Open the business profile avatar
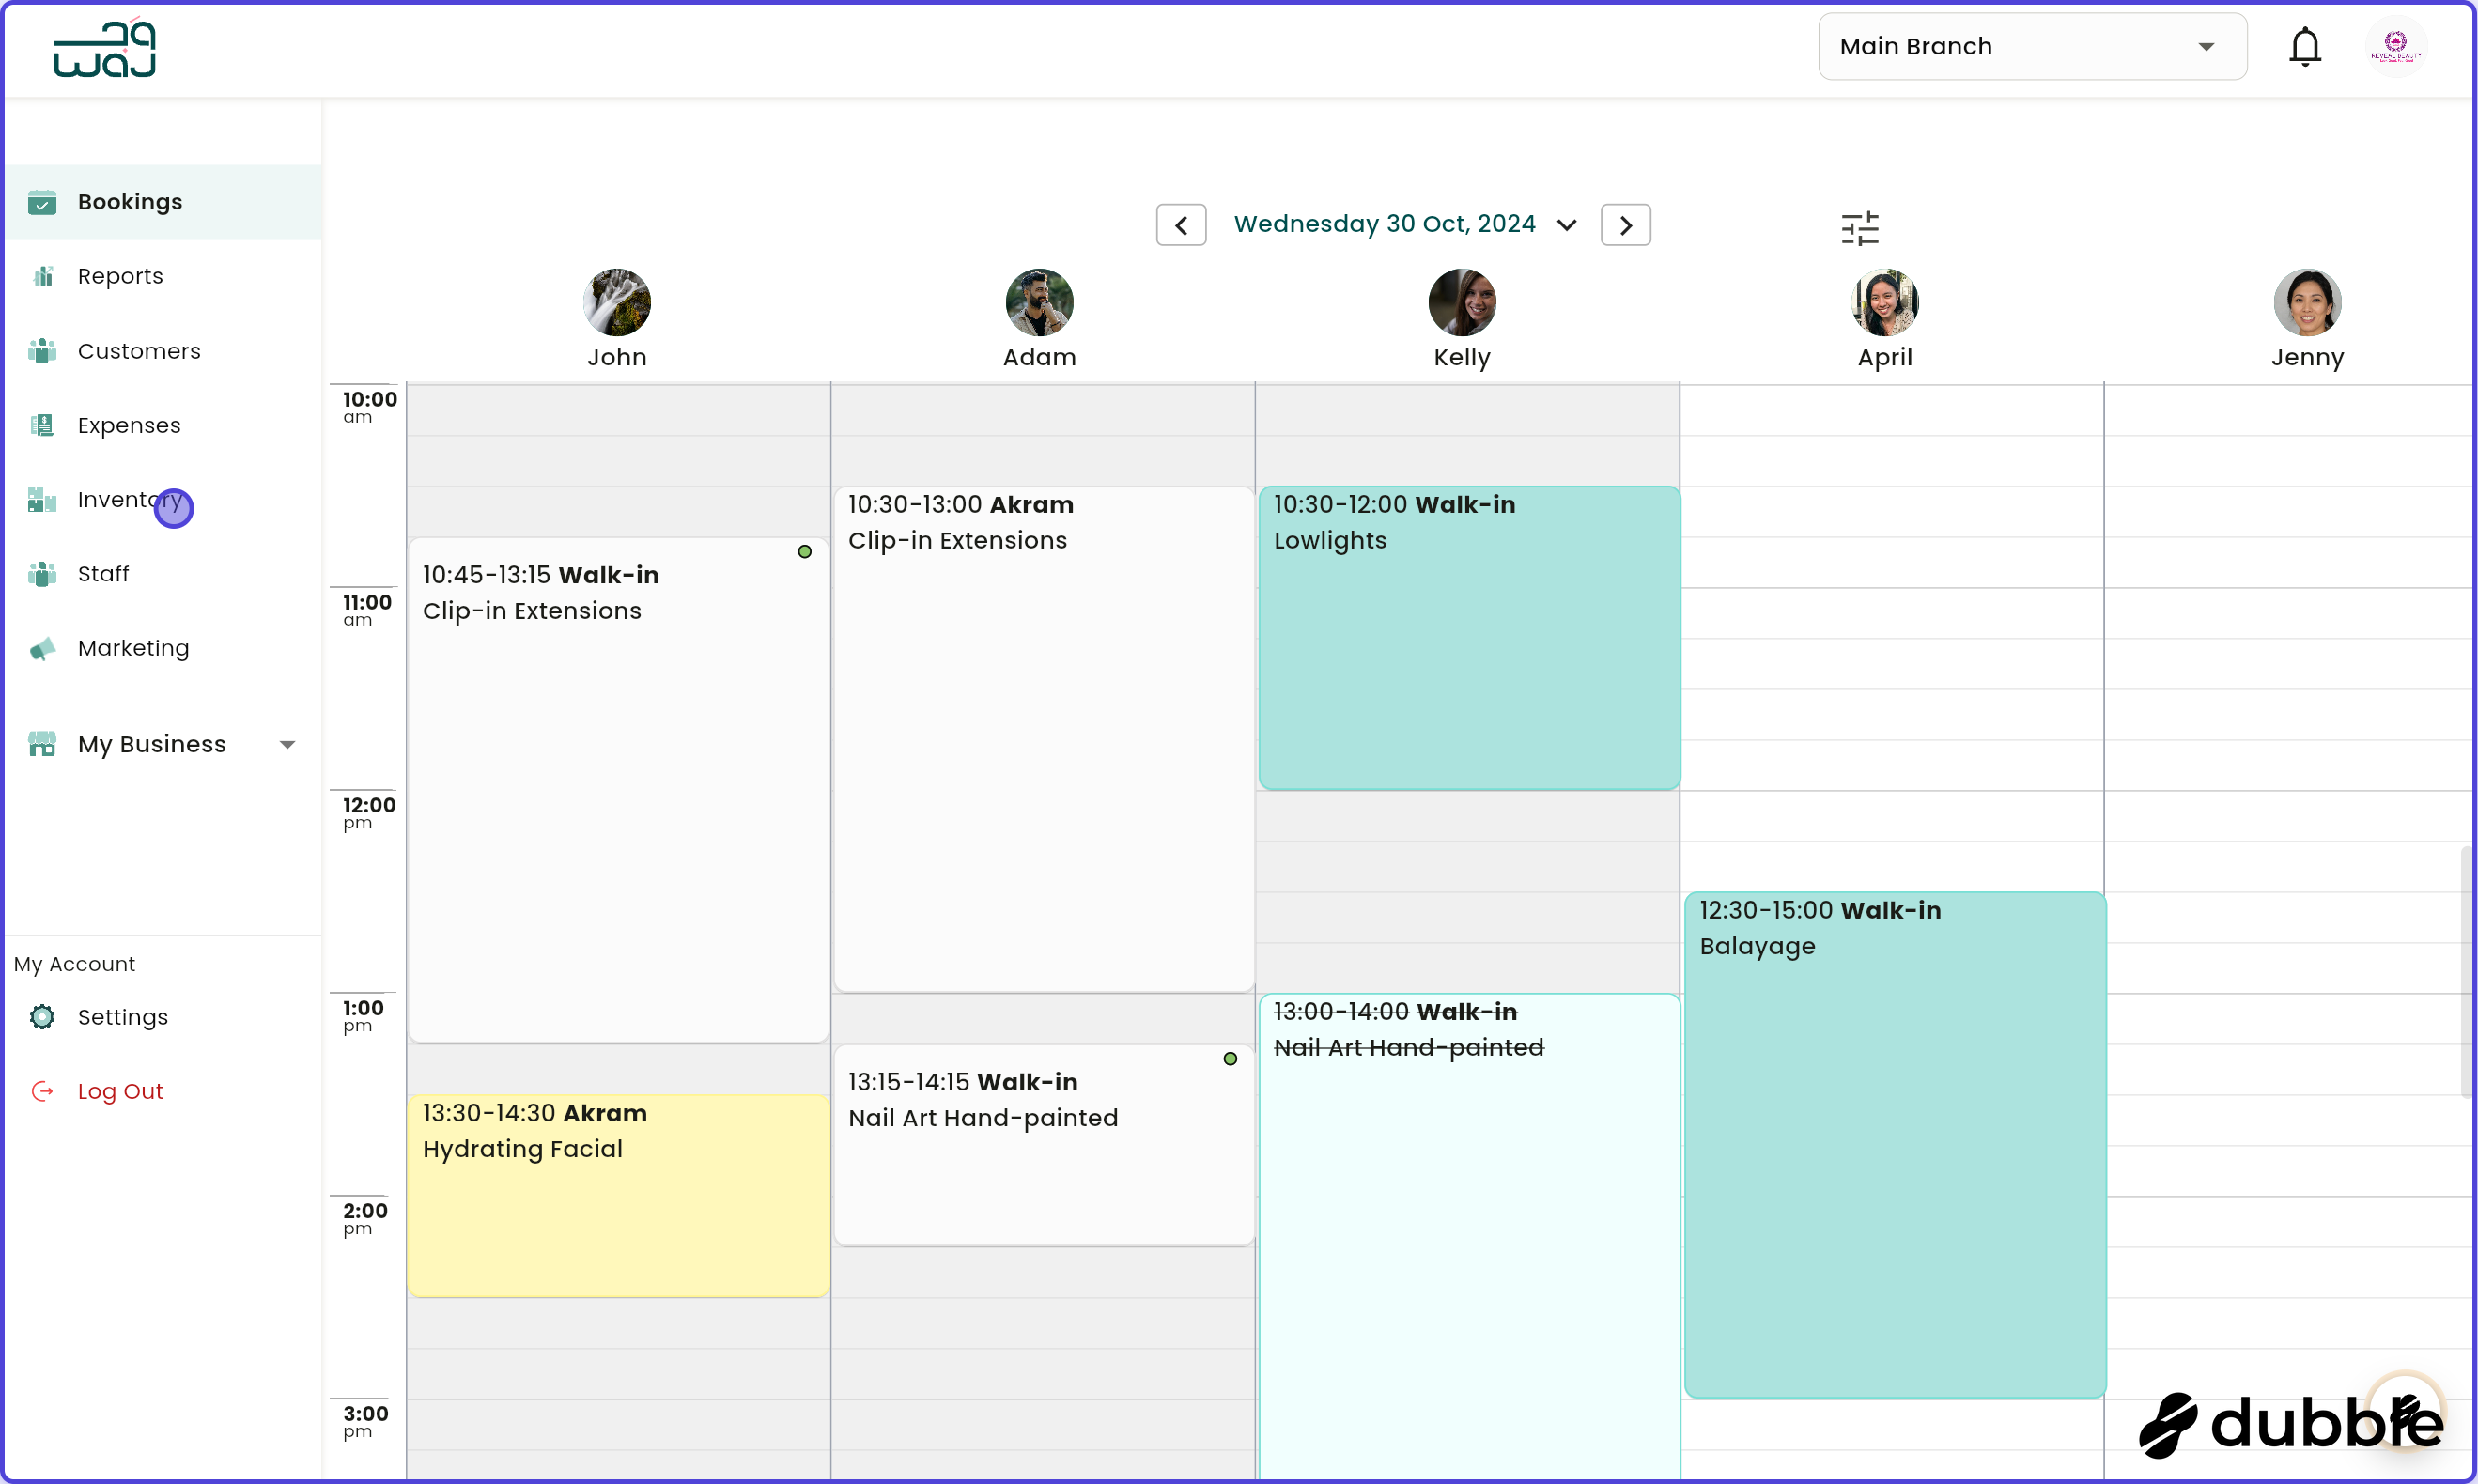The height and width of the screenshot is (1484, 2478). click(2395, 47)
